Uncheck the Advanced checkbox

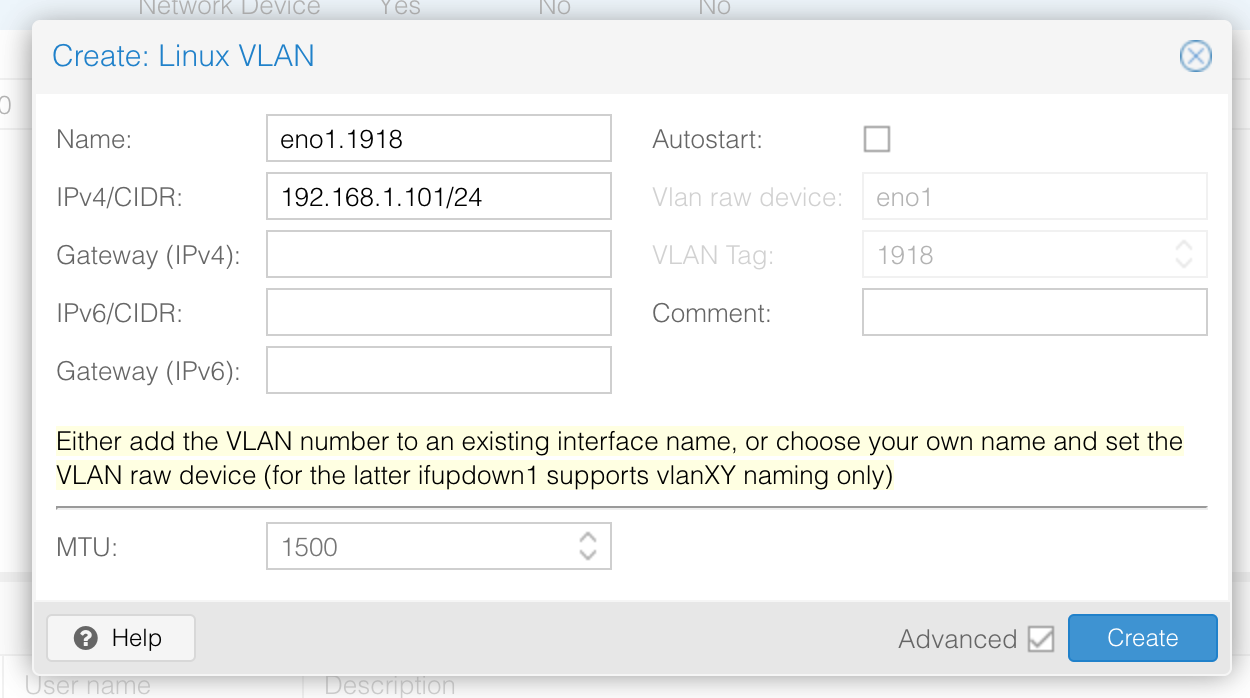[x=1041, y=639]
